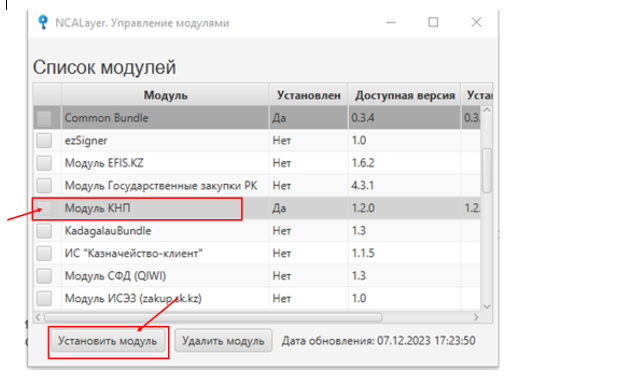
Task: Sort by the Установлен column header
Action: coord(309,95)
